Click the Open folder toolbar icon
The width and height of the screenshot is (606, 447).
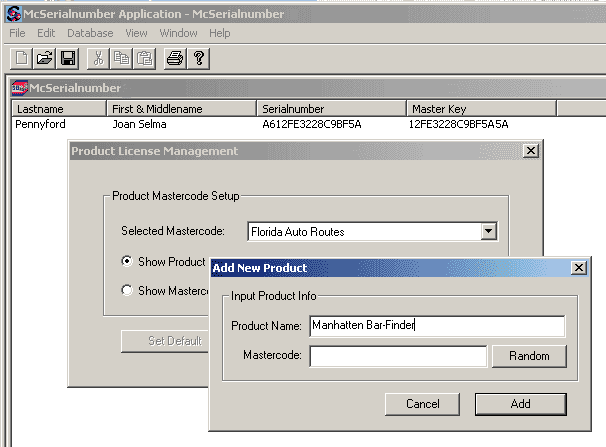(x=44, y=59)
